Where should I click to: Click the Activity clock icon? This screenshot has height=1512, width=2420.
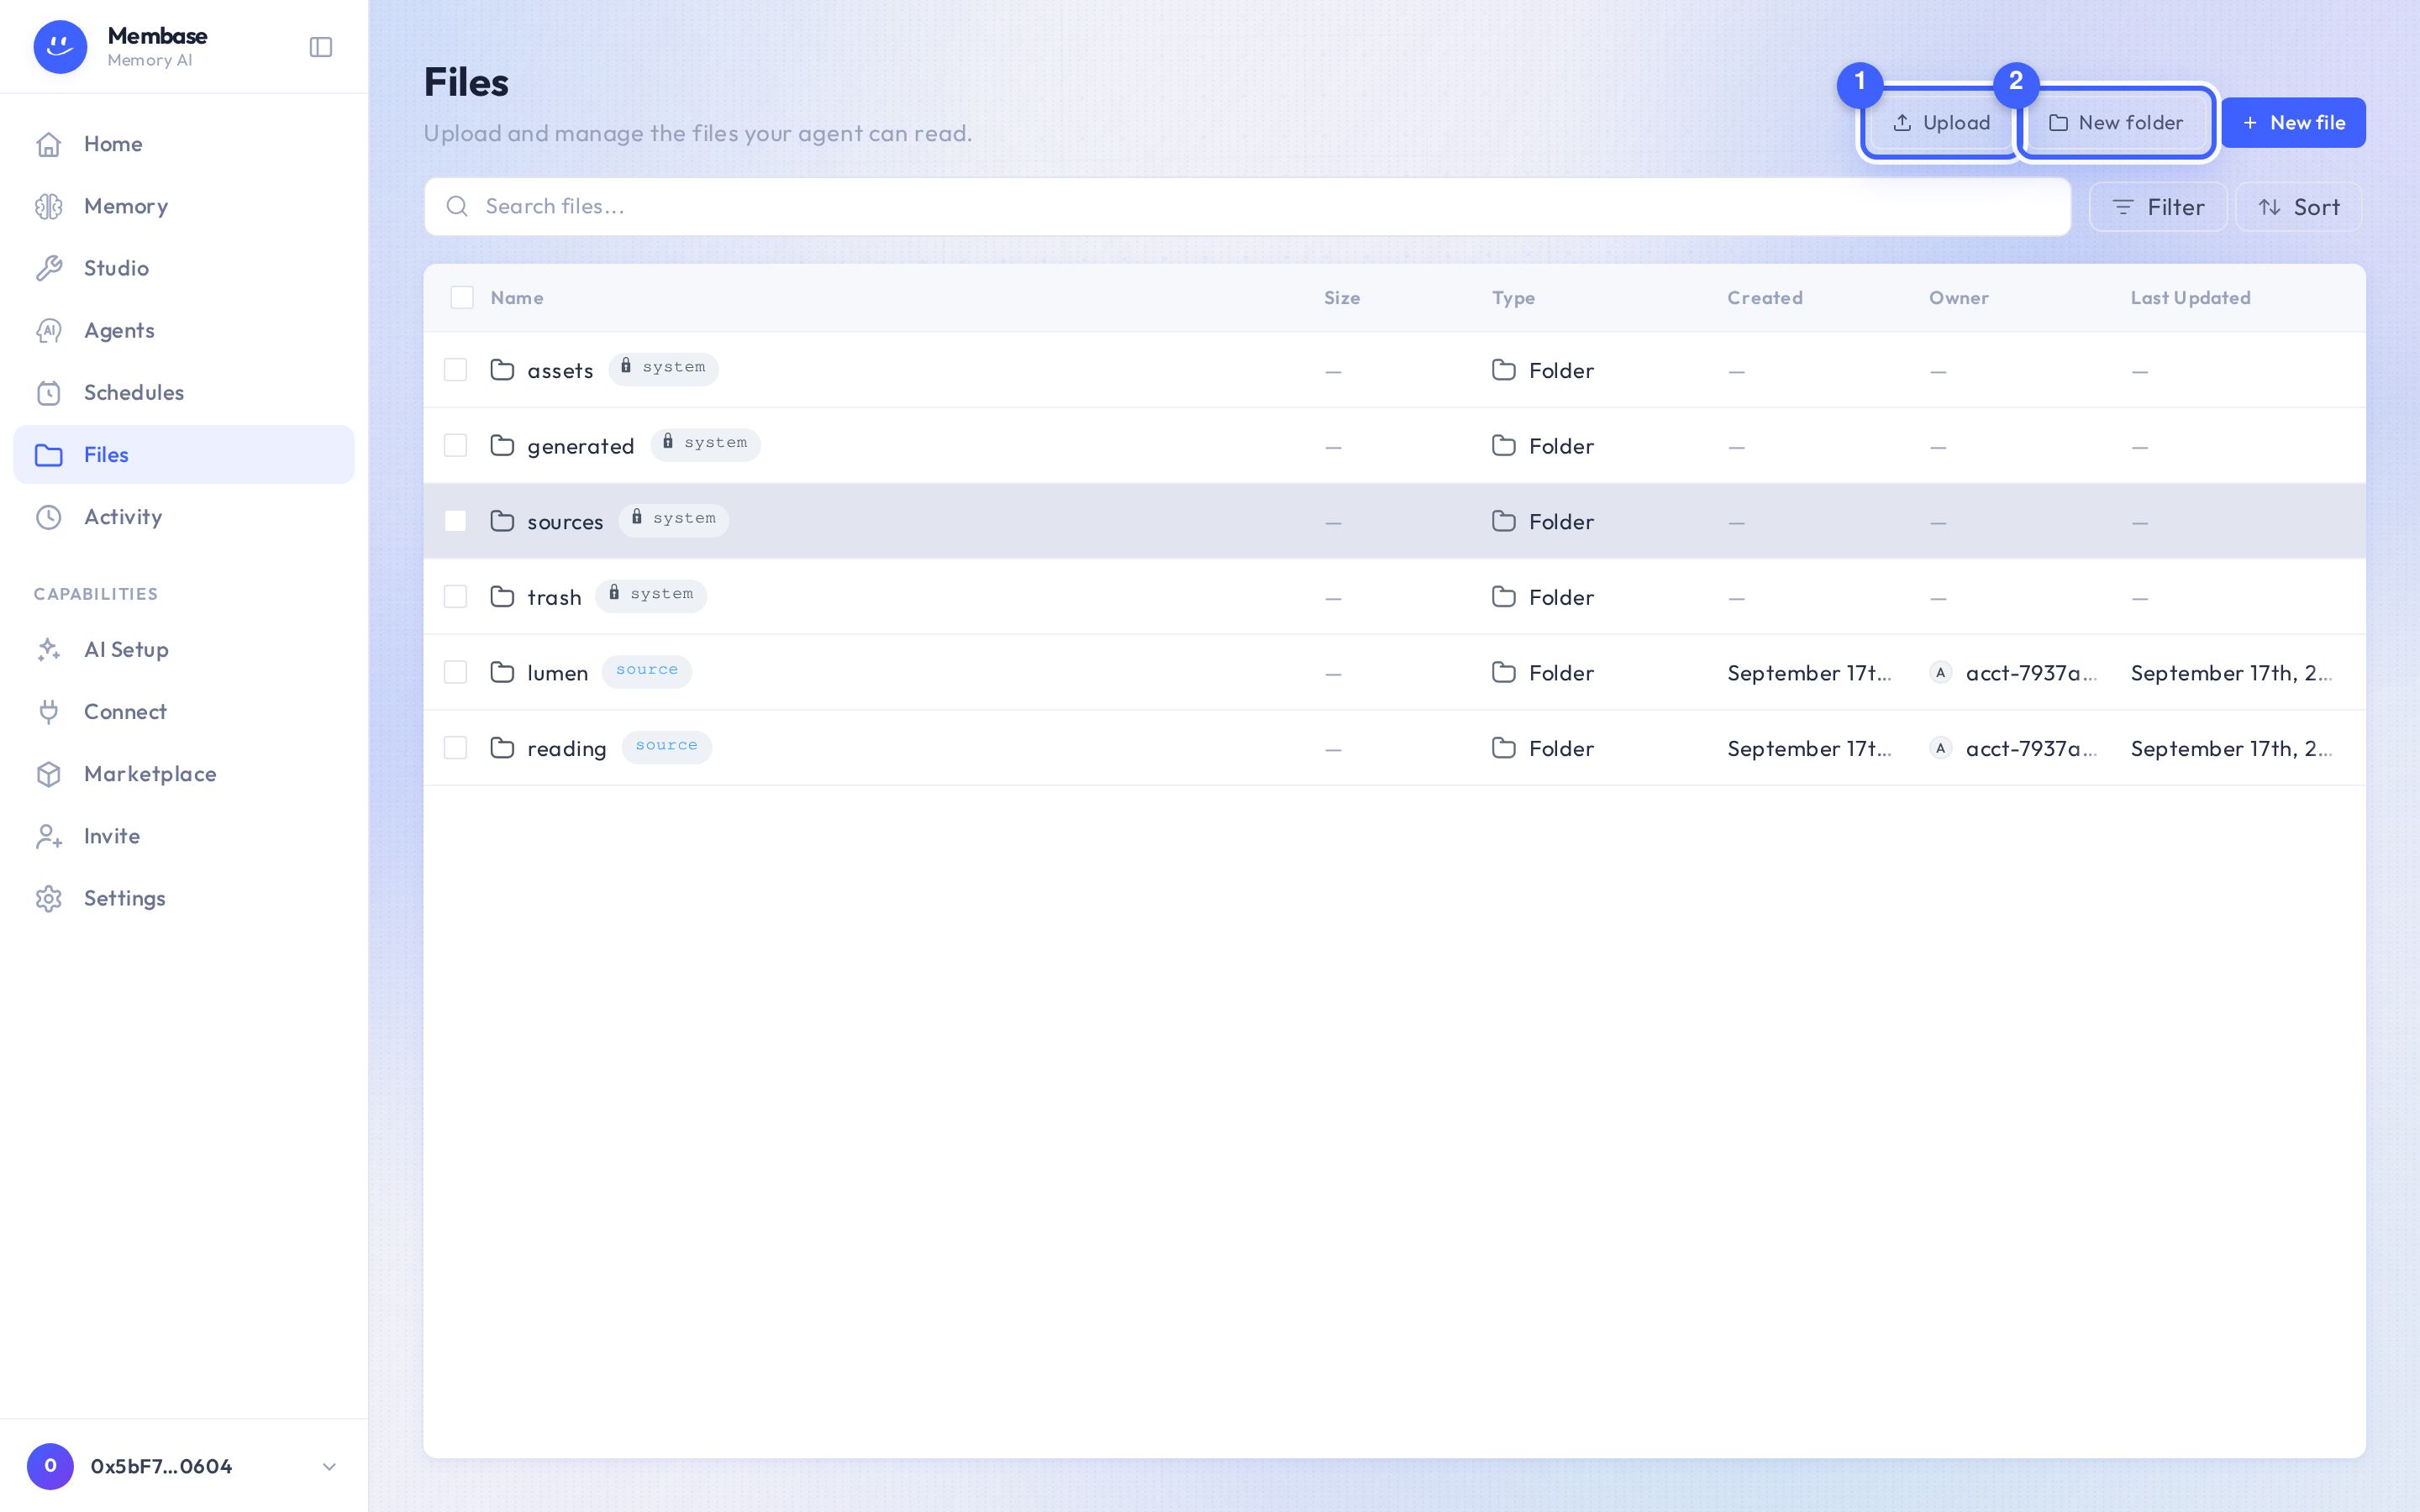pos(49,517)
